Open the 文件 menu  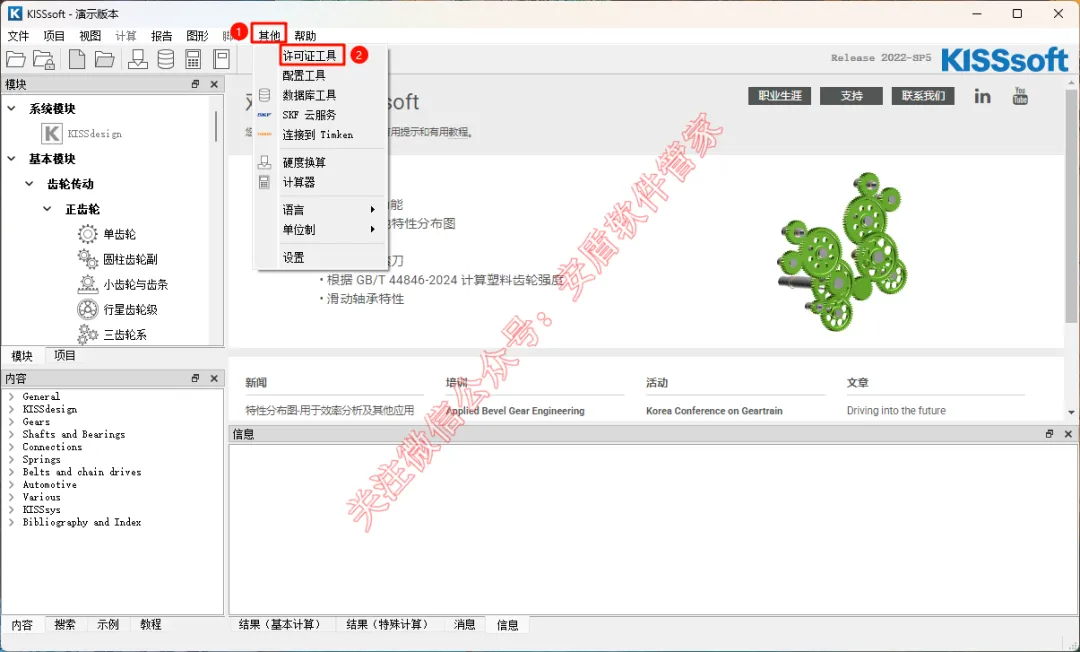coord(18,36)
